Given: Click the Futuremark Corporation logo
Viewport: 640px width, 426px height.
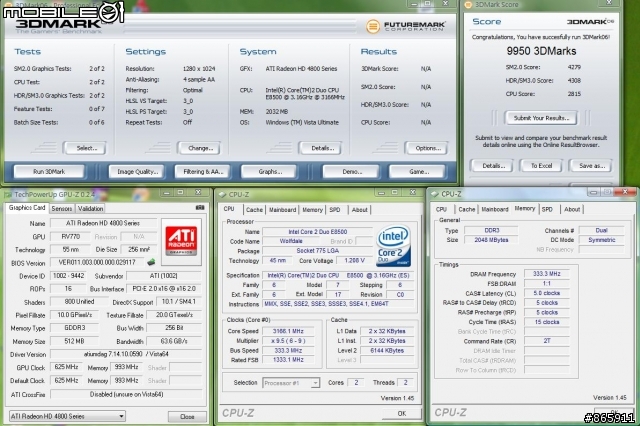Looking at the screenshot, I should tap(405, 27).
